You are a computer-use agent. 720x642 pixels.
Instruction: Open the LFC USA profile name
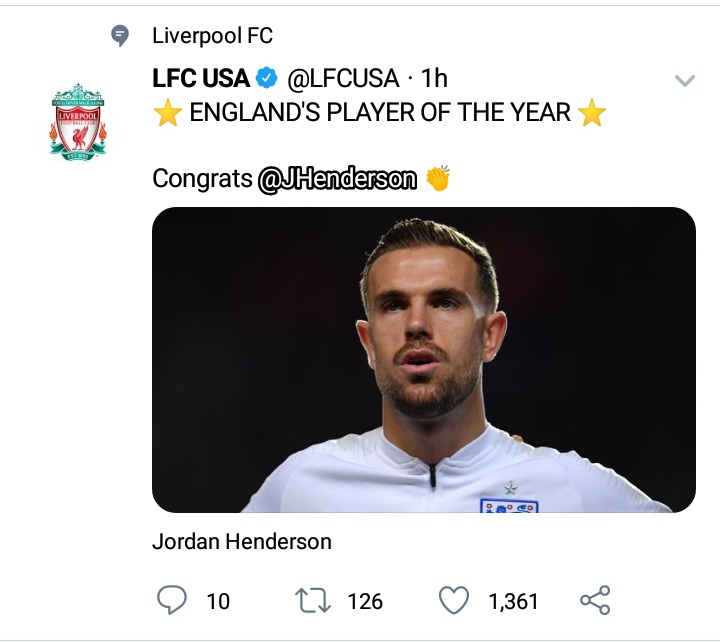200,77
